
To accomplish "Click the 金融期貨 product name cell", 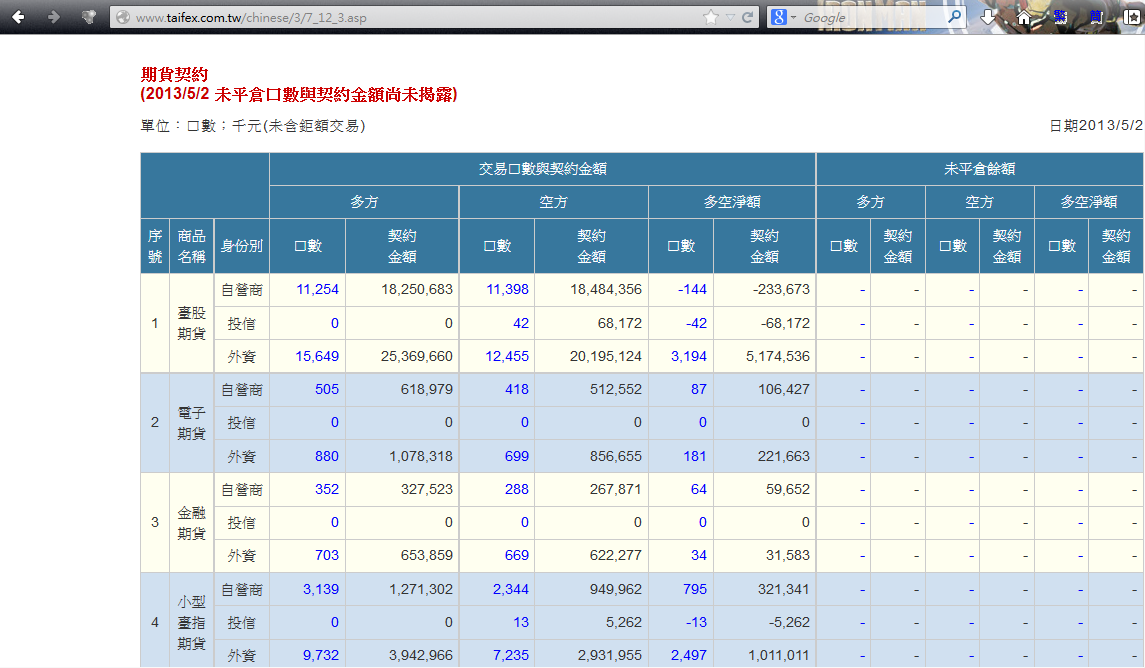I will click(191, 523).
